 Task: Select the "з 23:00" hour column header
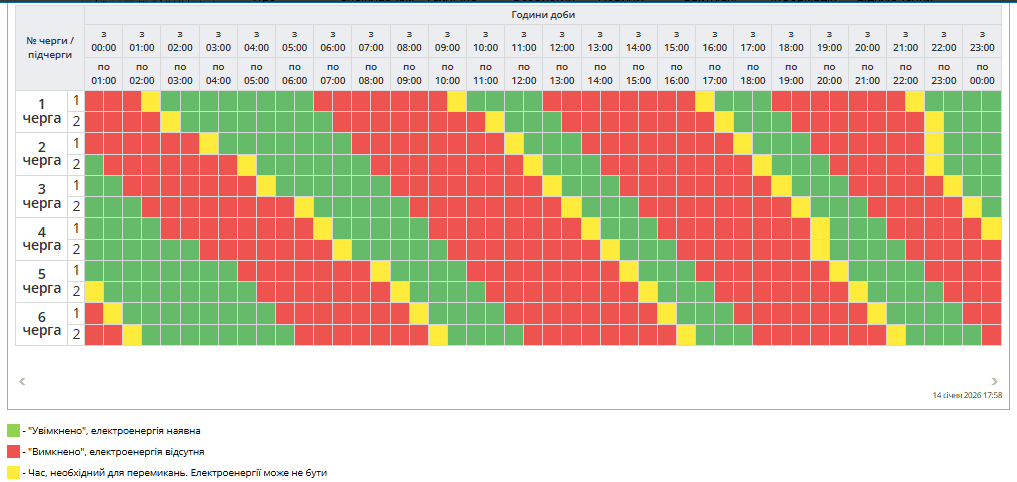point(982,40)
